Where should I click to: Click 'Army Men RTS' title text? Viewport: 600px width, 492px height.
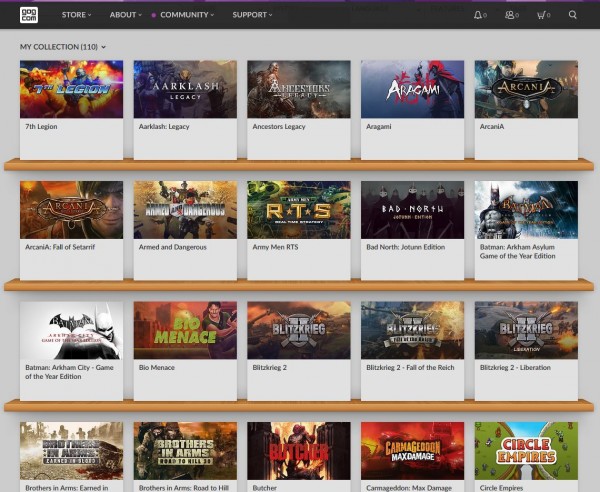pyautogui.click(x=275, y=247)
